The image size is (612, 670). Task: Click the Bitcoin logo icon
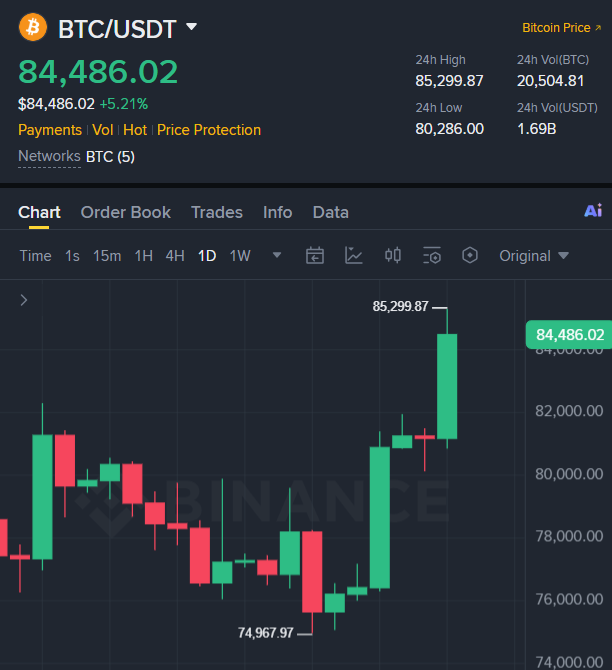pos(33,27)
